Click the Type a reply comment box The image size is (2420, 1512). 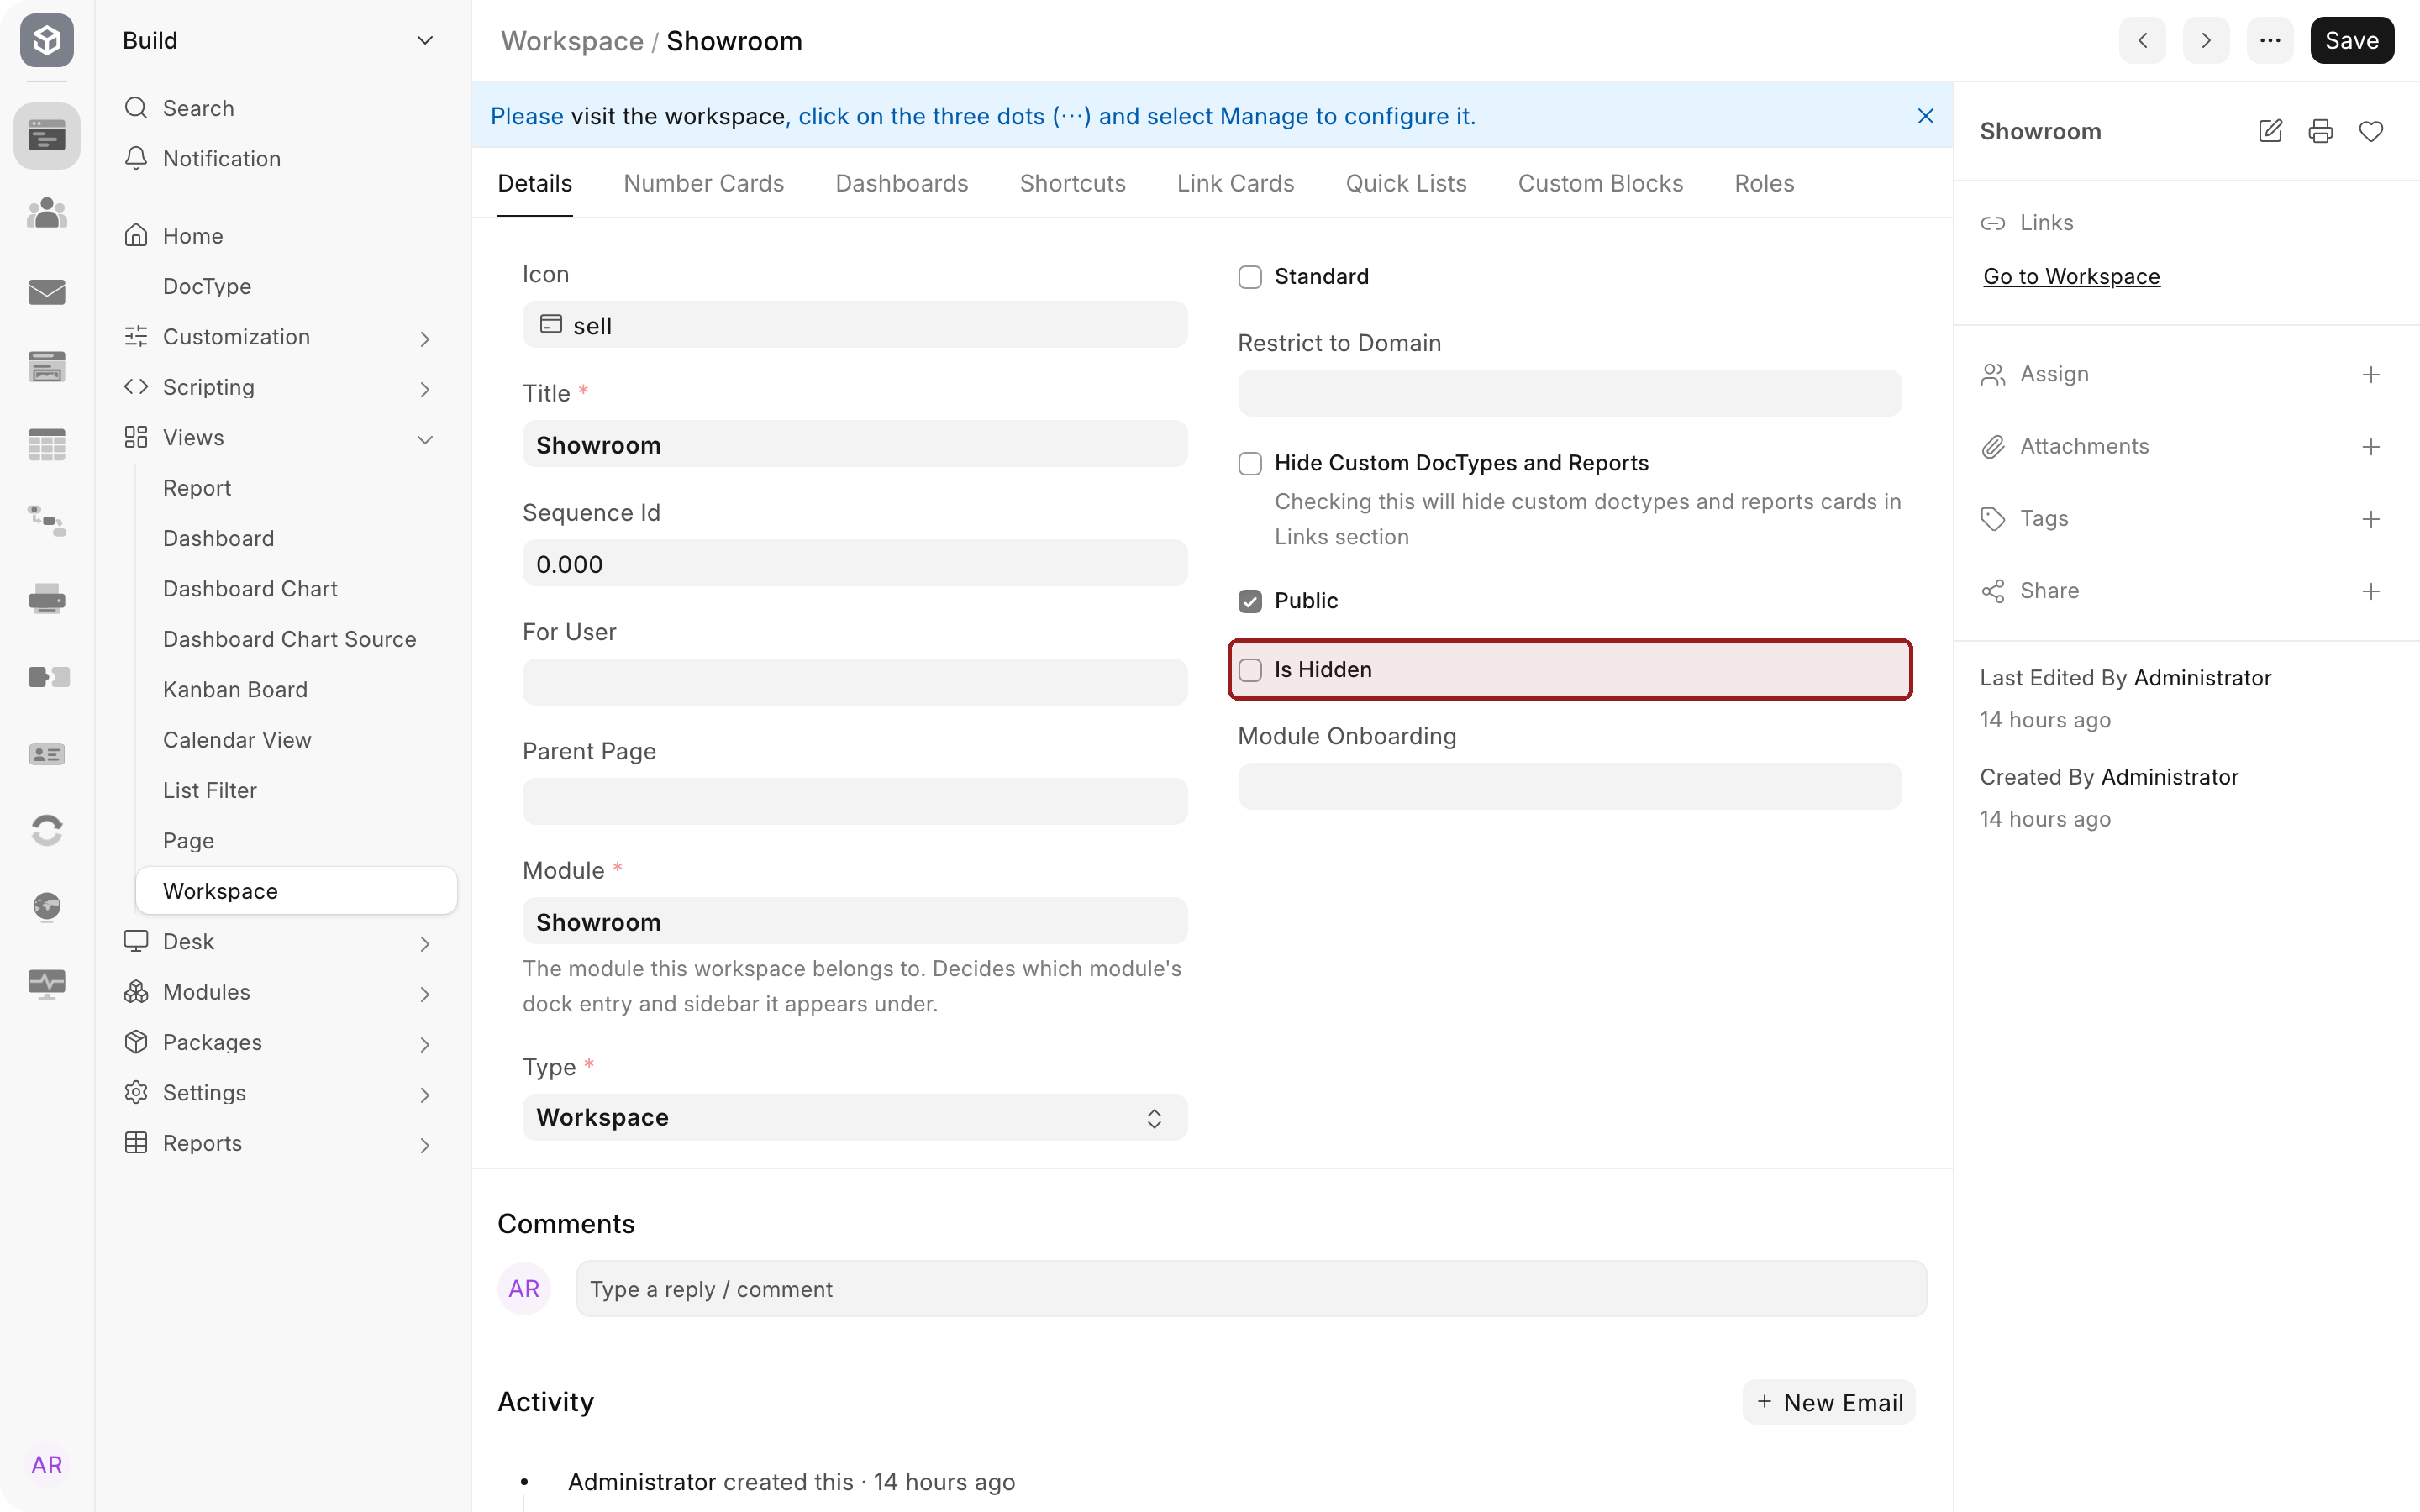coord(1251,1289)
